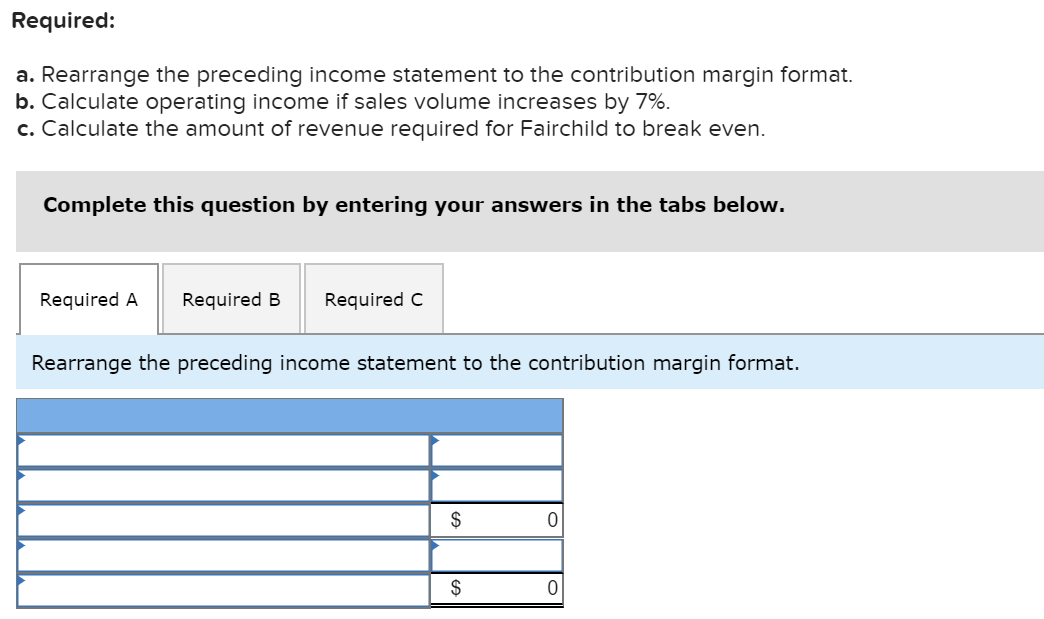Click the instruction banner about contribution margin format
This screenshot has width=1044, height=619.
point(414,363)
